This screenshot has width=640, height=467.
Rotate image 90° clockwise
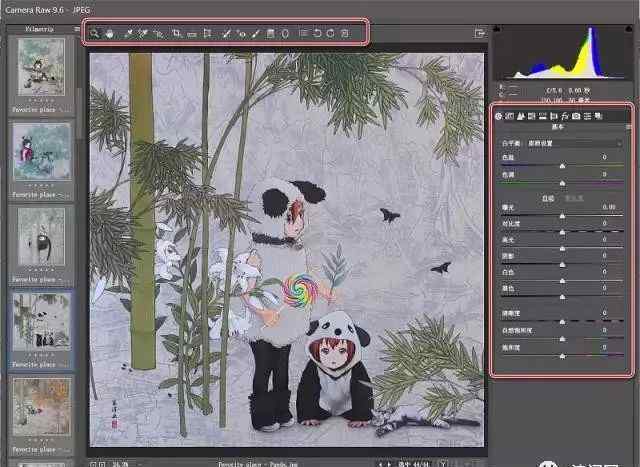click(x=331, y=33)
